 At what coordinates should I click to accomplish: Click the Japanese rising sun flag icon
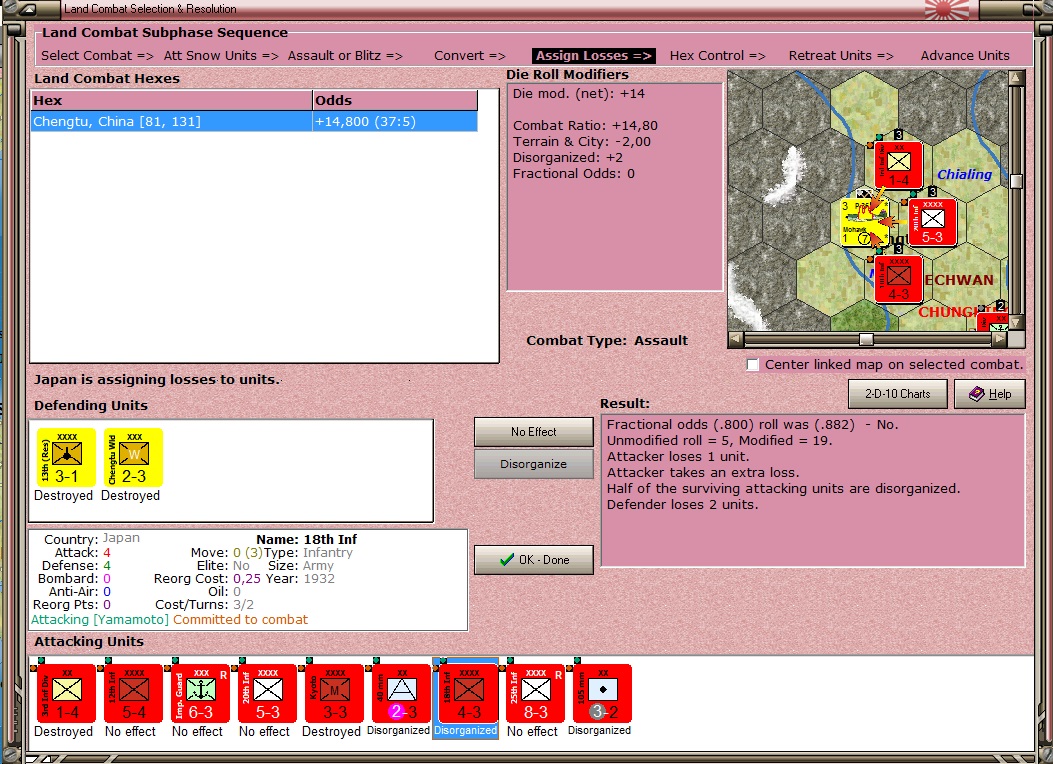pos(946,9)
